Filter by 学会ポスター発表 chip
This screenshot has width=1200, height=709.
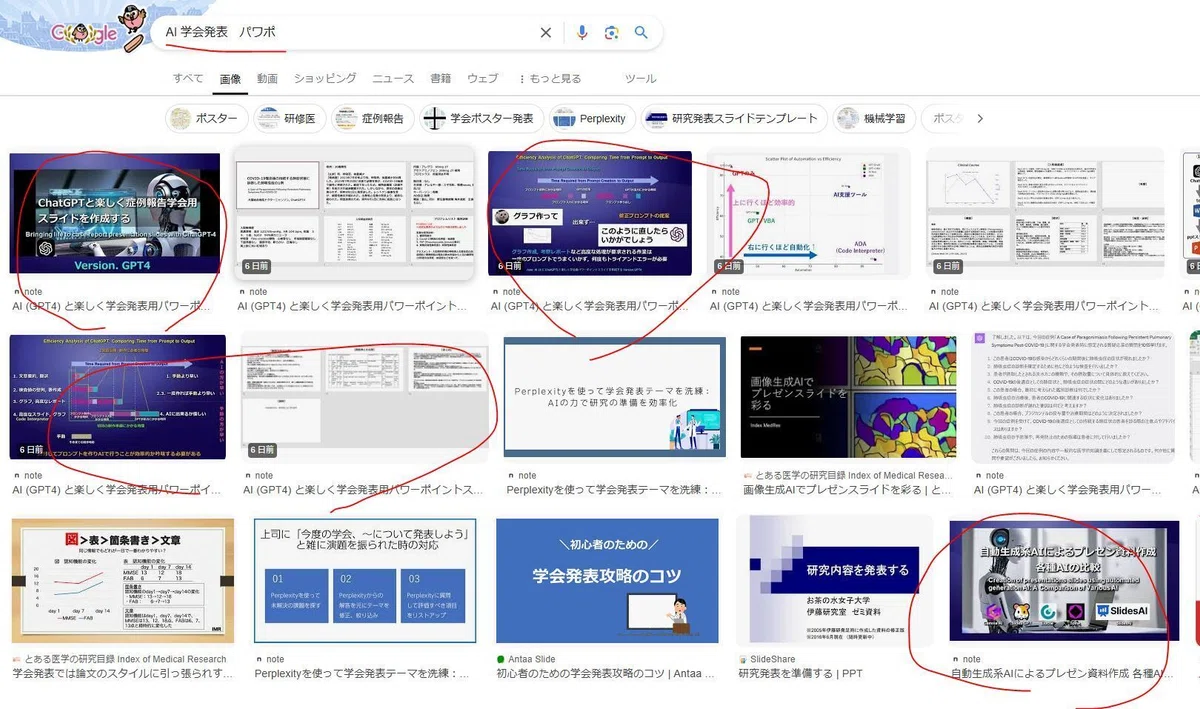[481, 118]
